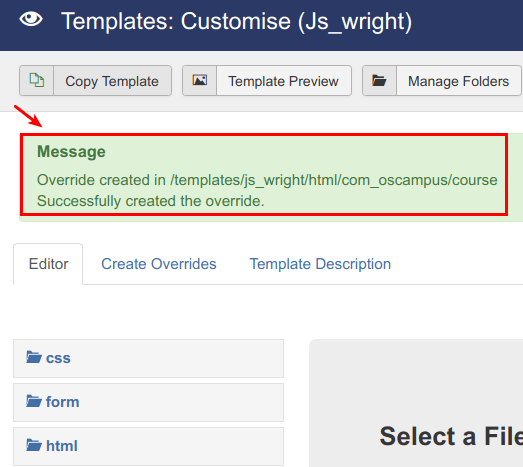
Task: Click the Manage Folders folder icon
Action: (379, 80)
